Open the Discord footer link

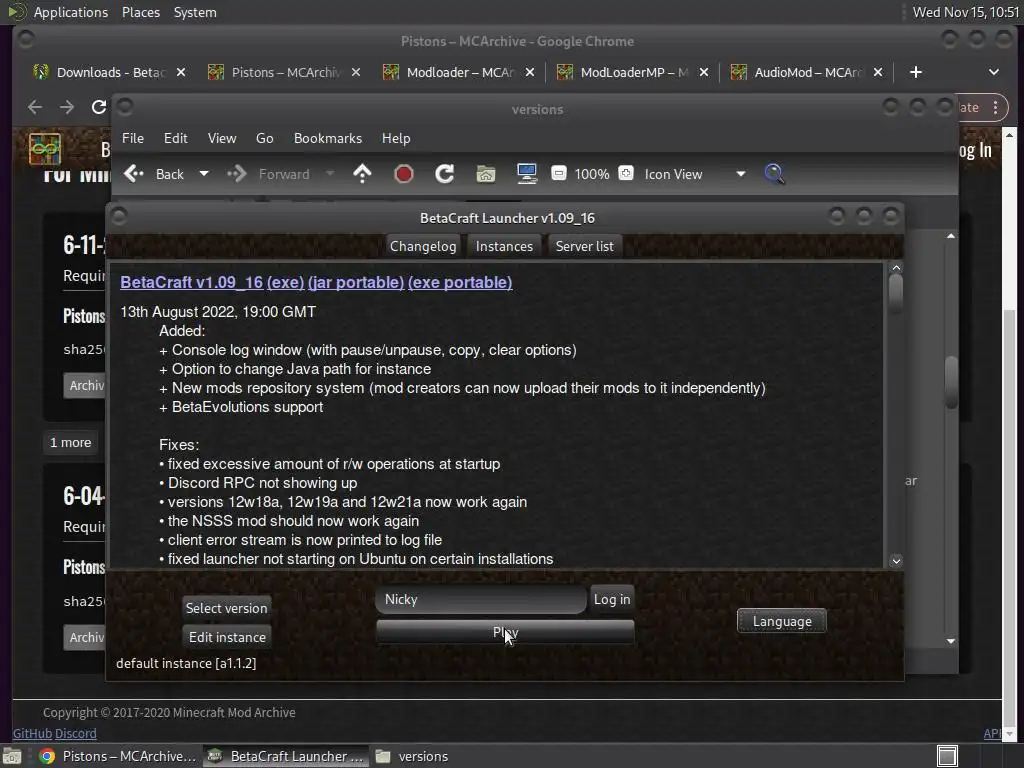tap(76, 733)
